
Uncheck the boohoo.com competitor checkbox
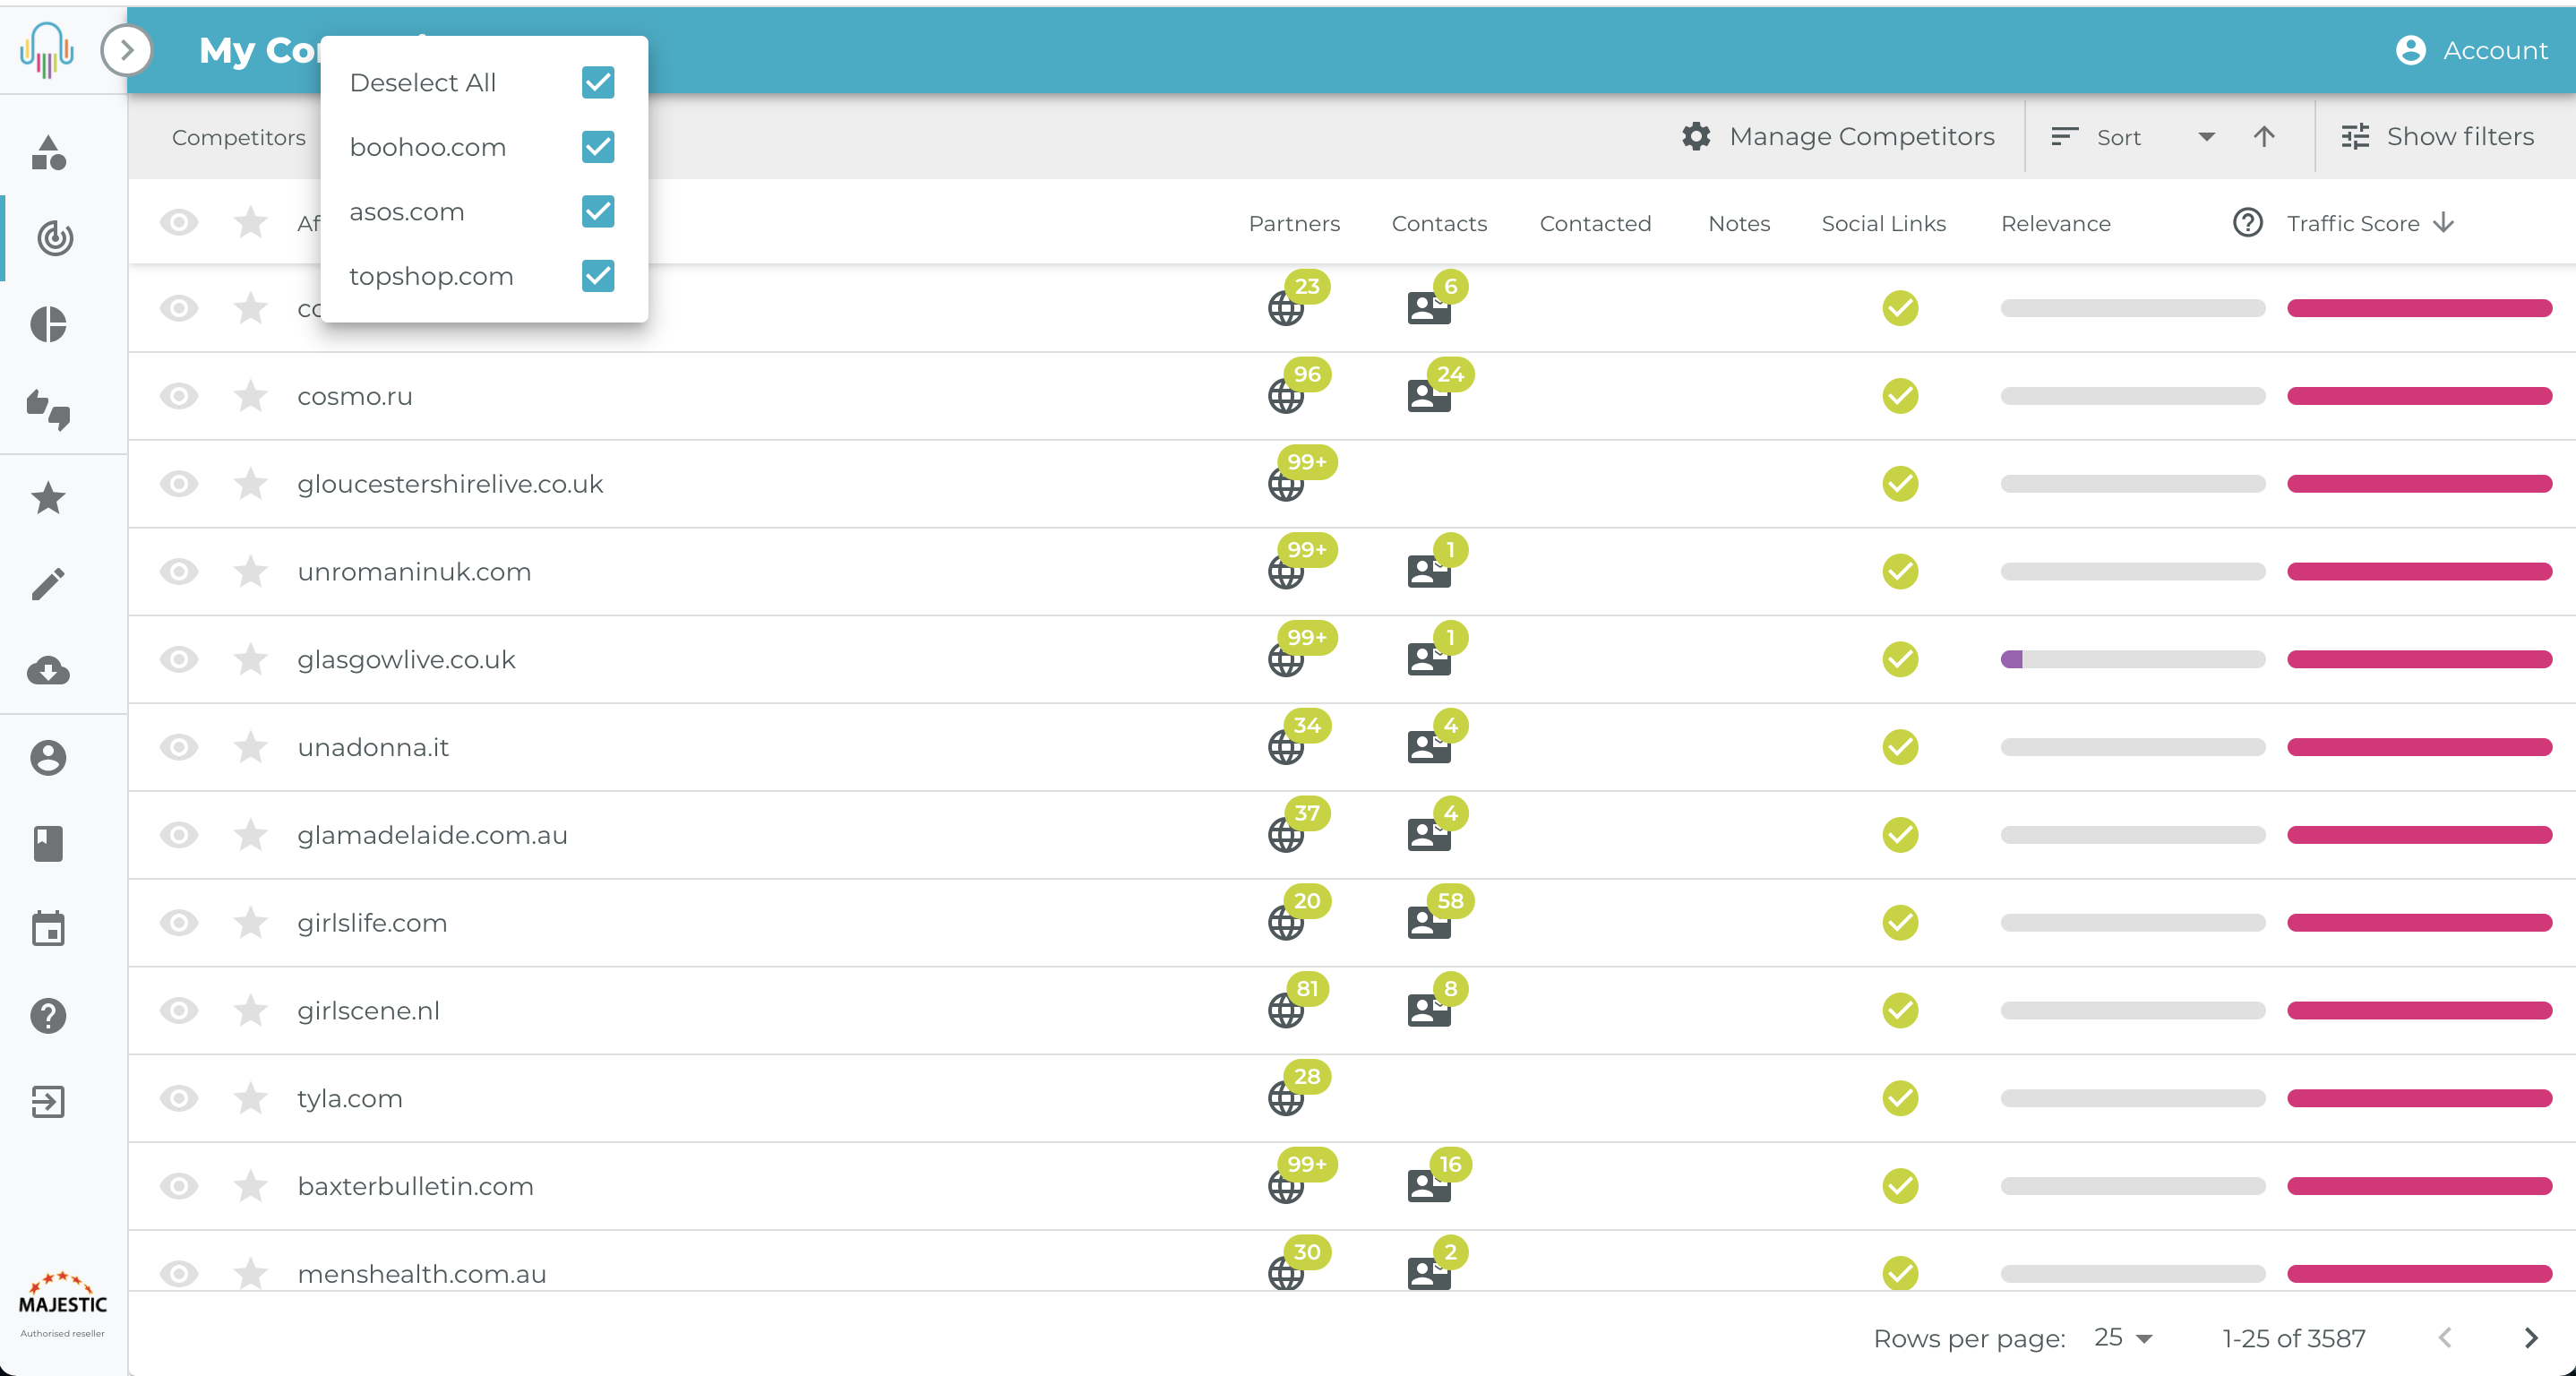598,147
